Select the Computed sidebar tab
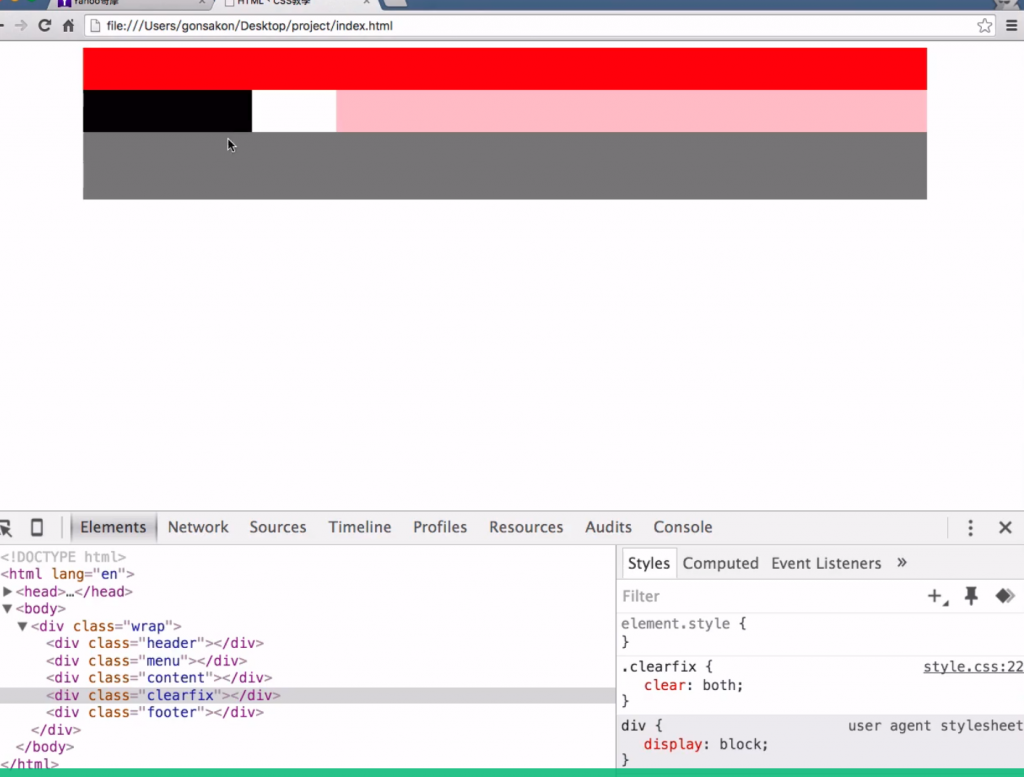This screenshot has height=777, width=1024. tap(720, 563)
